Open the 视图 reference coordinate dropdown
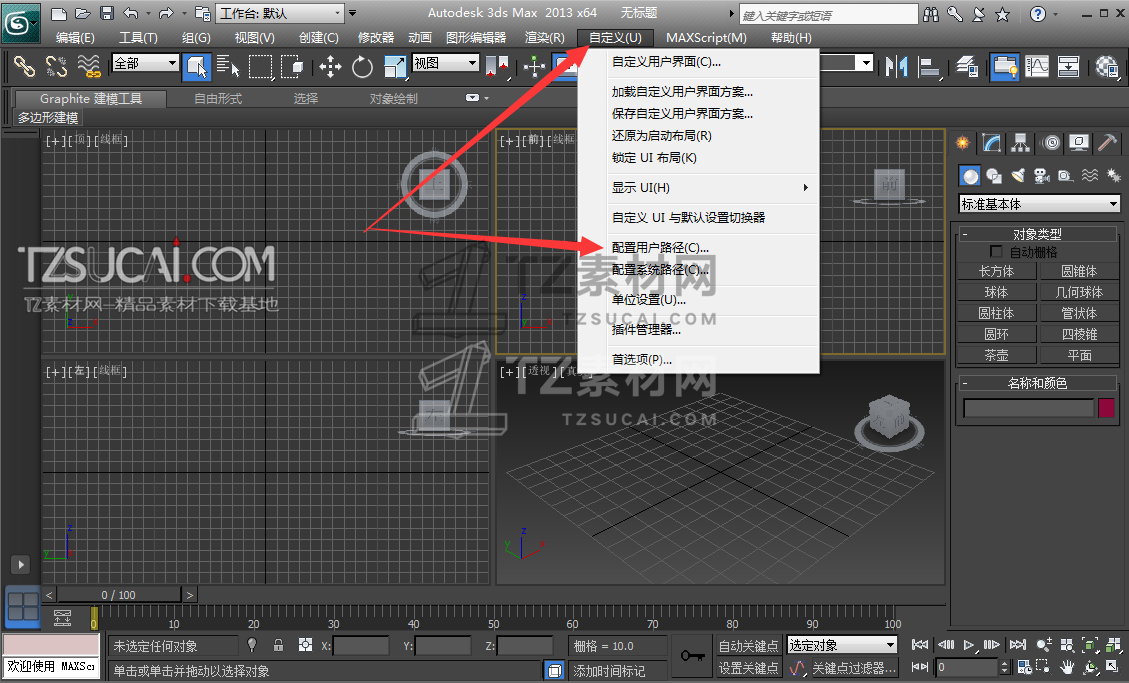 pyautogui.click(x=445, y=63)
